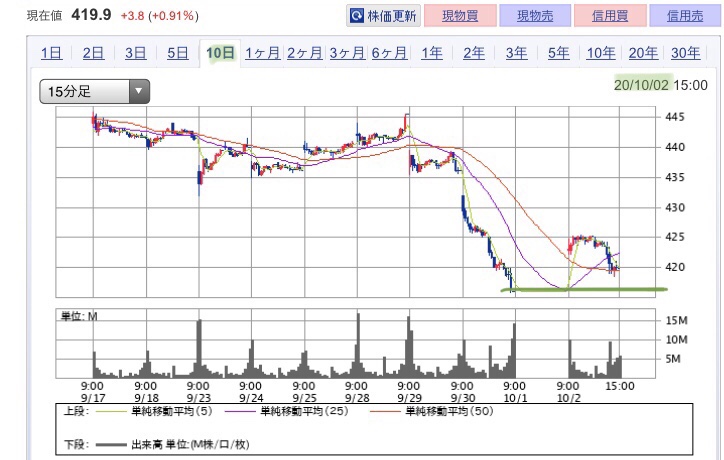724x460 pixels.
Task: Switch to 6ヶ月 period
Action: [389, 53]
